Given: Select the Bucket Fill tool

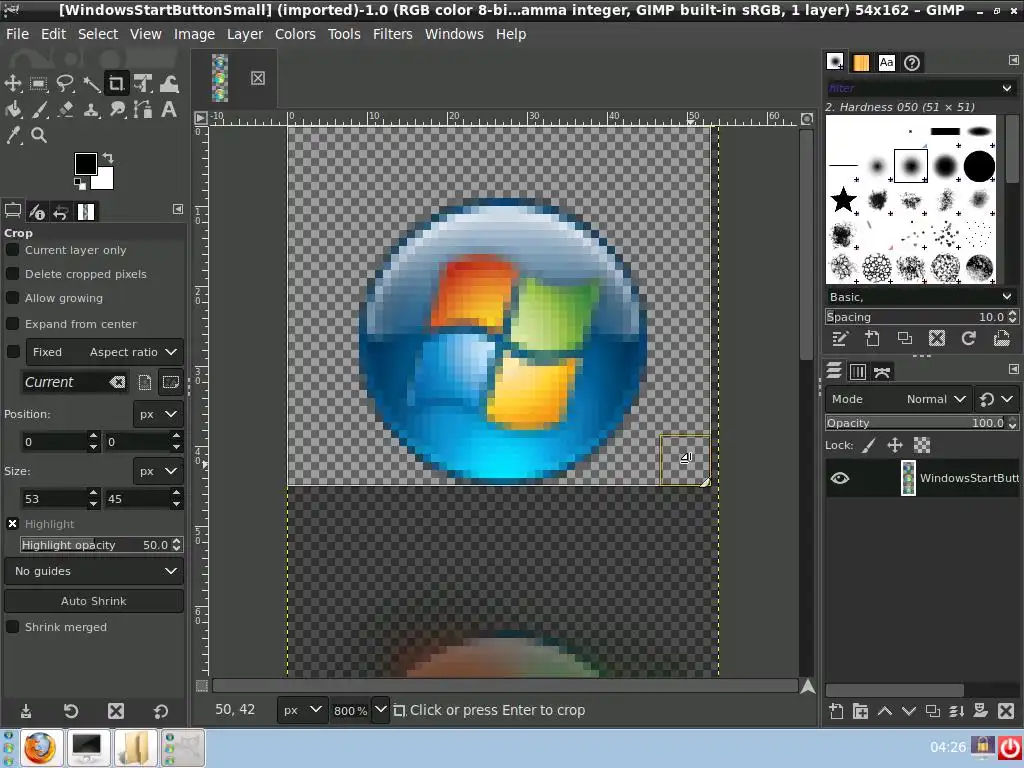Looking at the screenshot, I should coord(13,109).
